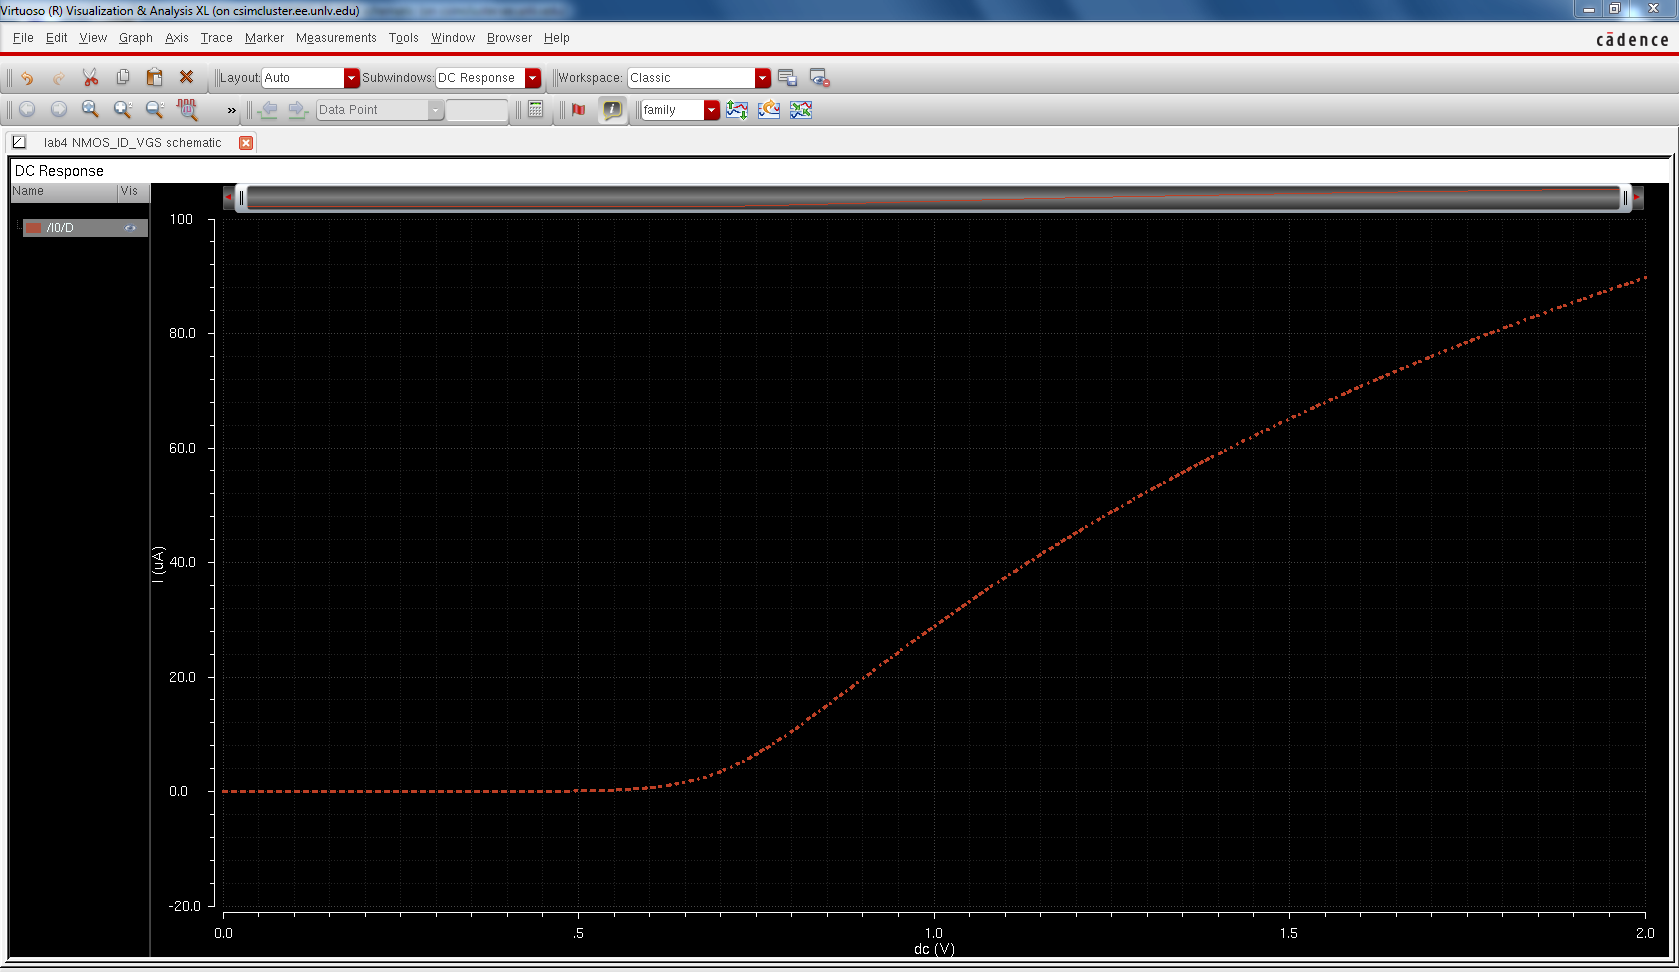Click the cadence logo
The image size is (1679, 972).
(1632, 39)
